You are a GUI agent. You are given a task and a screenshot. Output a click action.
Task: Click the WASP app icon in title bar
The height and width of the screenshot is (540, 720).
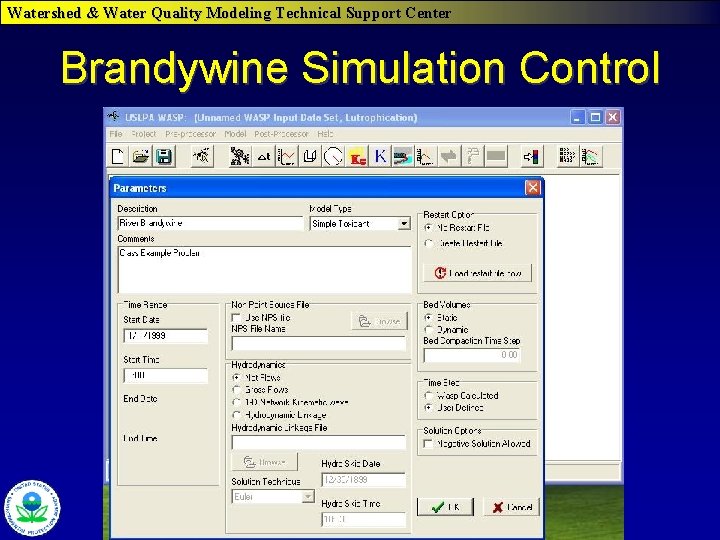click(x=113, y=117)
